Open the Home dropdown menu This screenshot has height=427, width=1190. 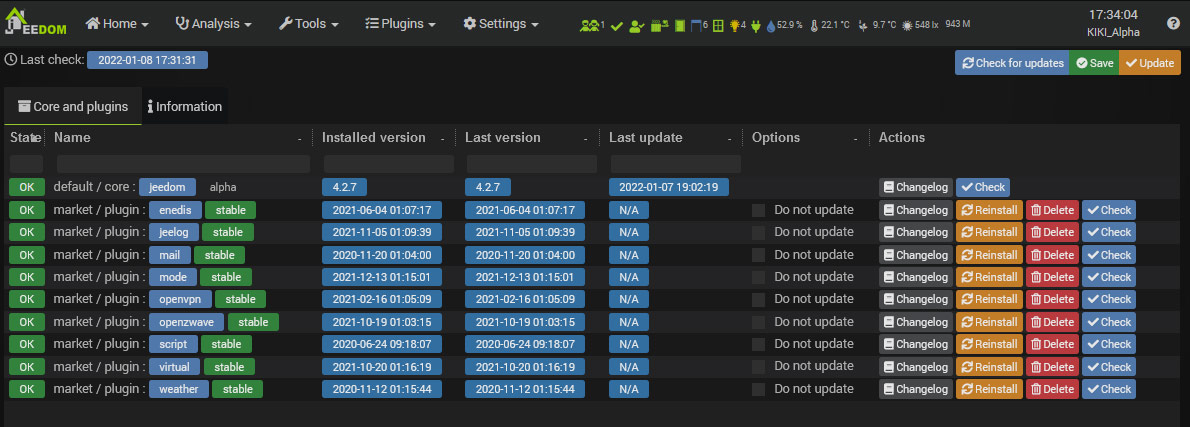[117, 24]
